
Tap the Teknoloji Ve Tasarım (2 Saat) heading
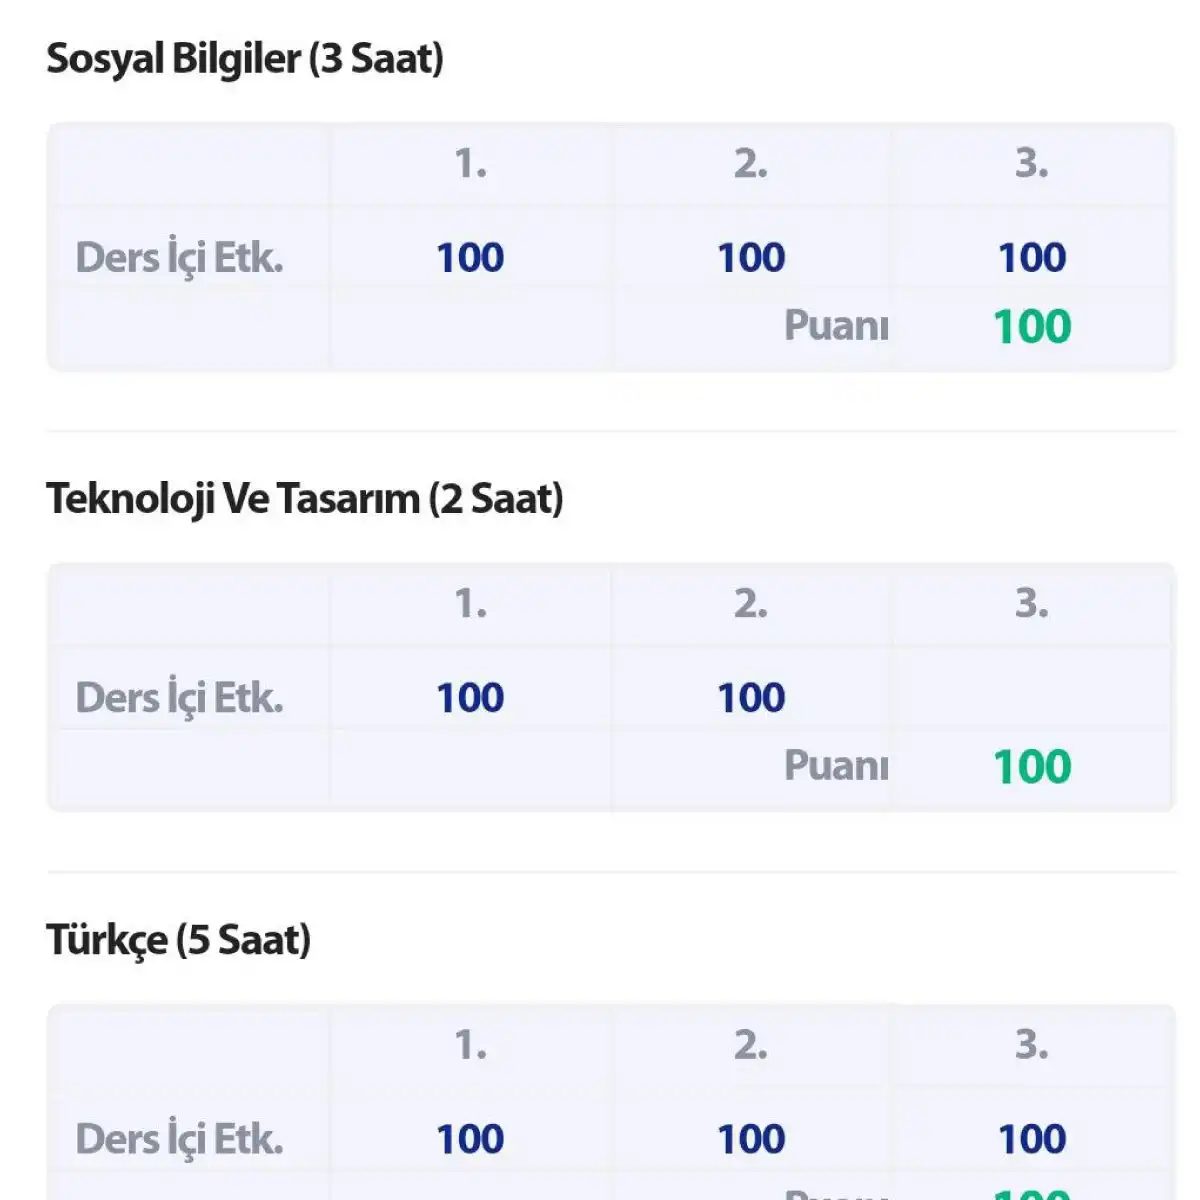pos(305,499)
